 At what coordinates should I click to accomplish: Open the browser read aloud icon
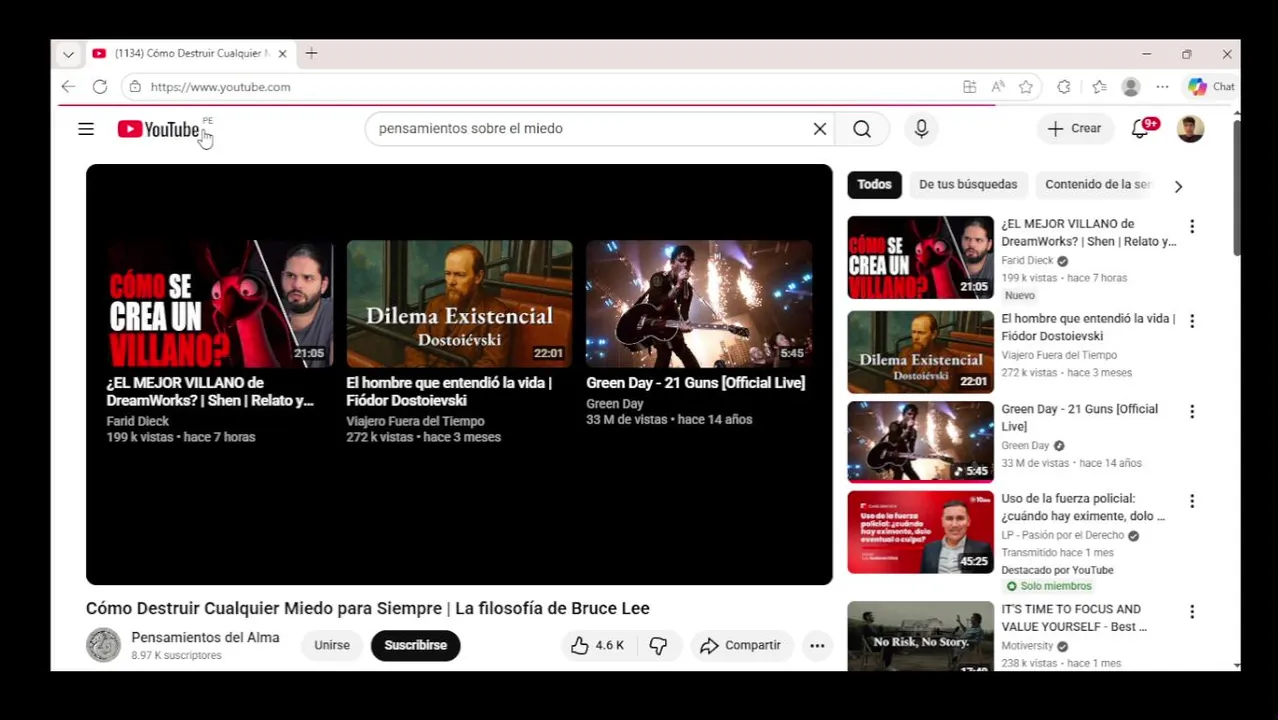click(x=998, y=87)
